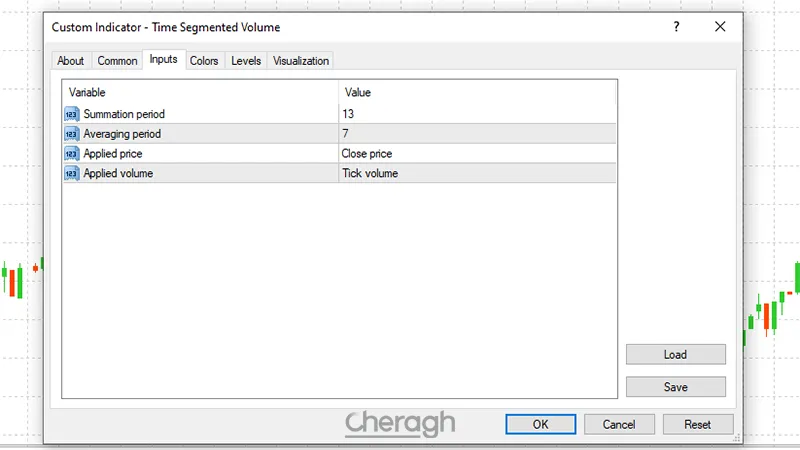Click the Applied volume variable icon

click(x=71, y=174)
